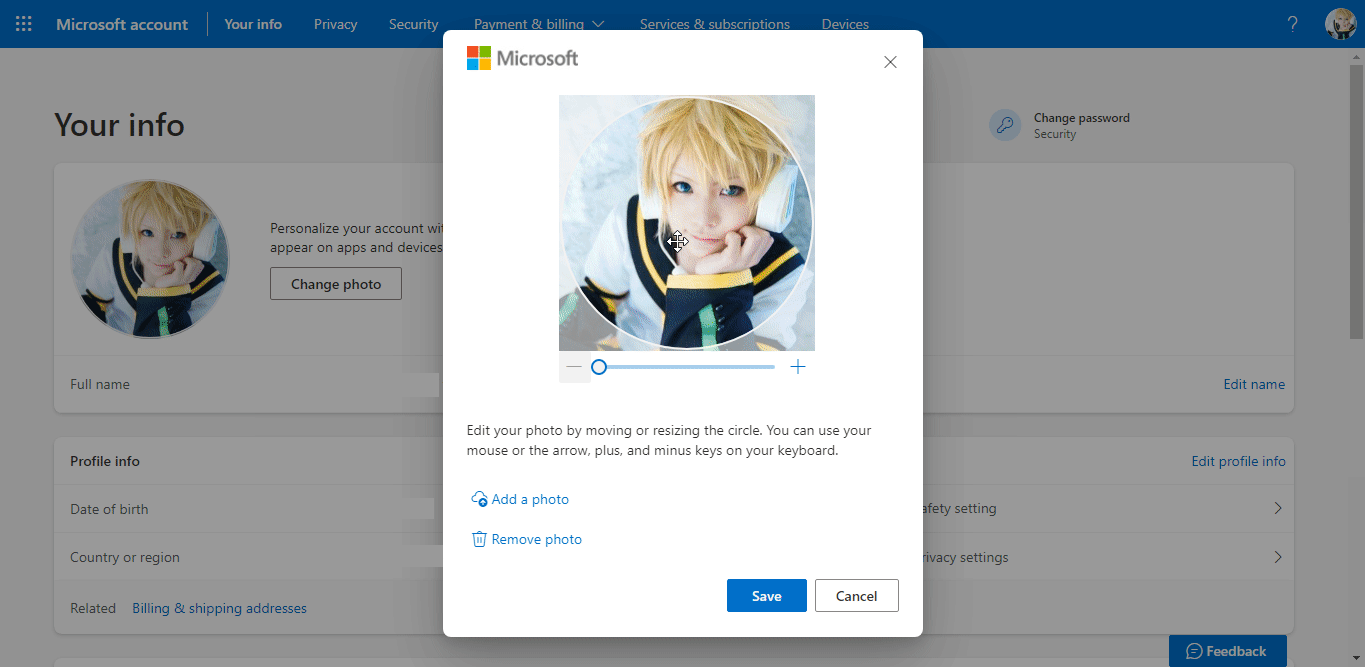Screen dimensions: 1365x667
Task: Expand the safety setting row
Action: [1277, 508]
